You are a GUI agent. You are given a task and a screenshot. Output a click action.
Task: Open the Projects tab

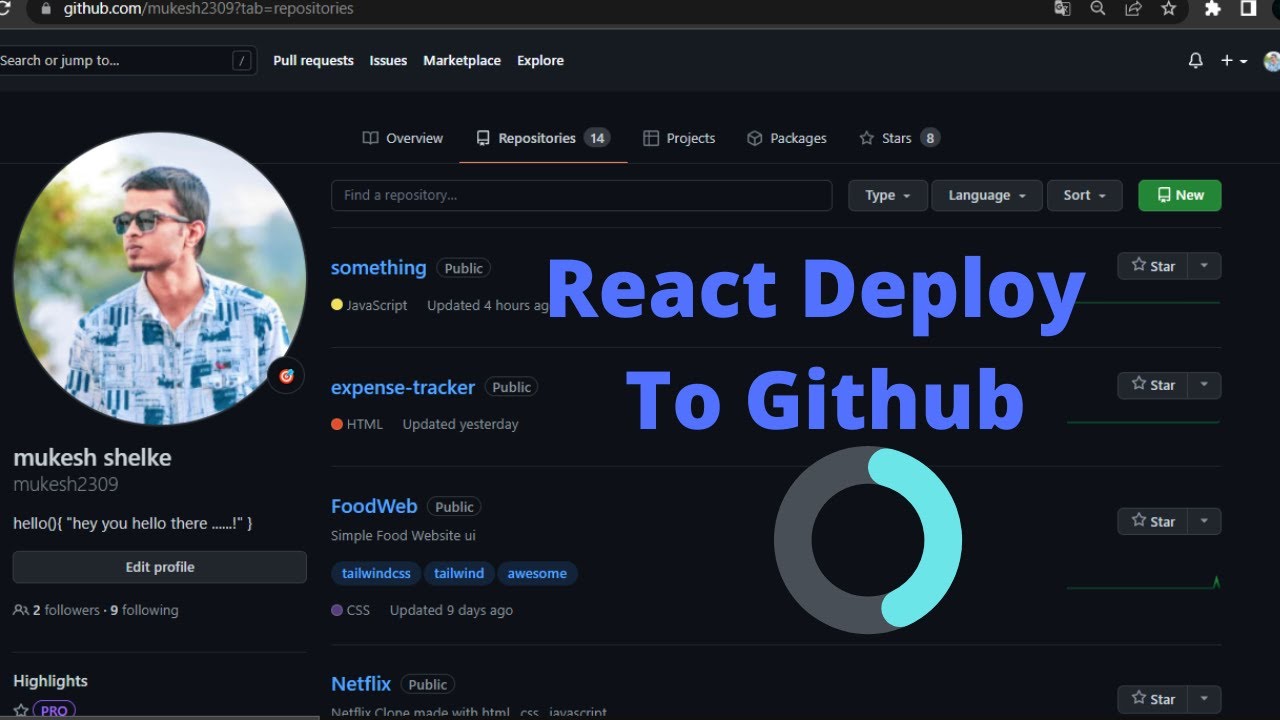click(x=679, y=138)
